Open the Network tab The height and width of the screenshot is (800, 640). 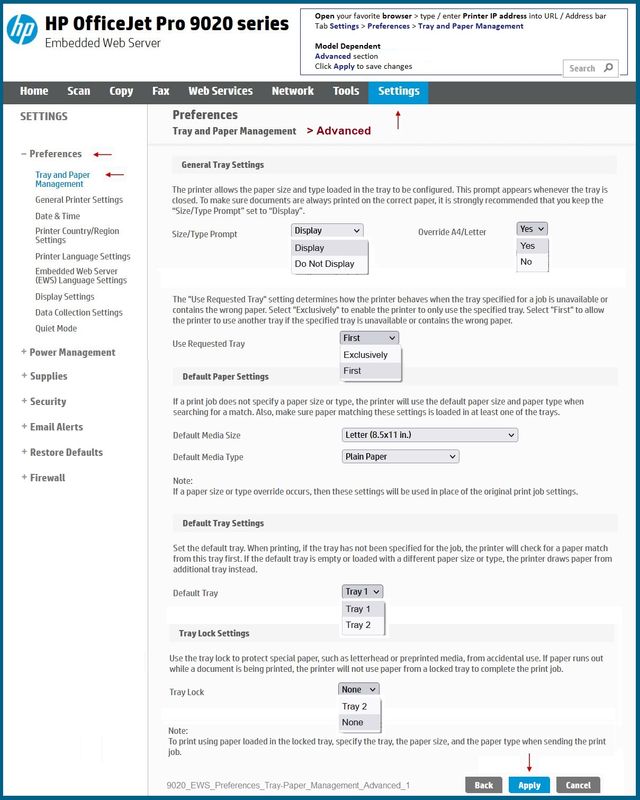[x=292, y=91]
